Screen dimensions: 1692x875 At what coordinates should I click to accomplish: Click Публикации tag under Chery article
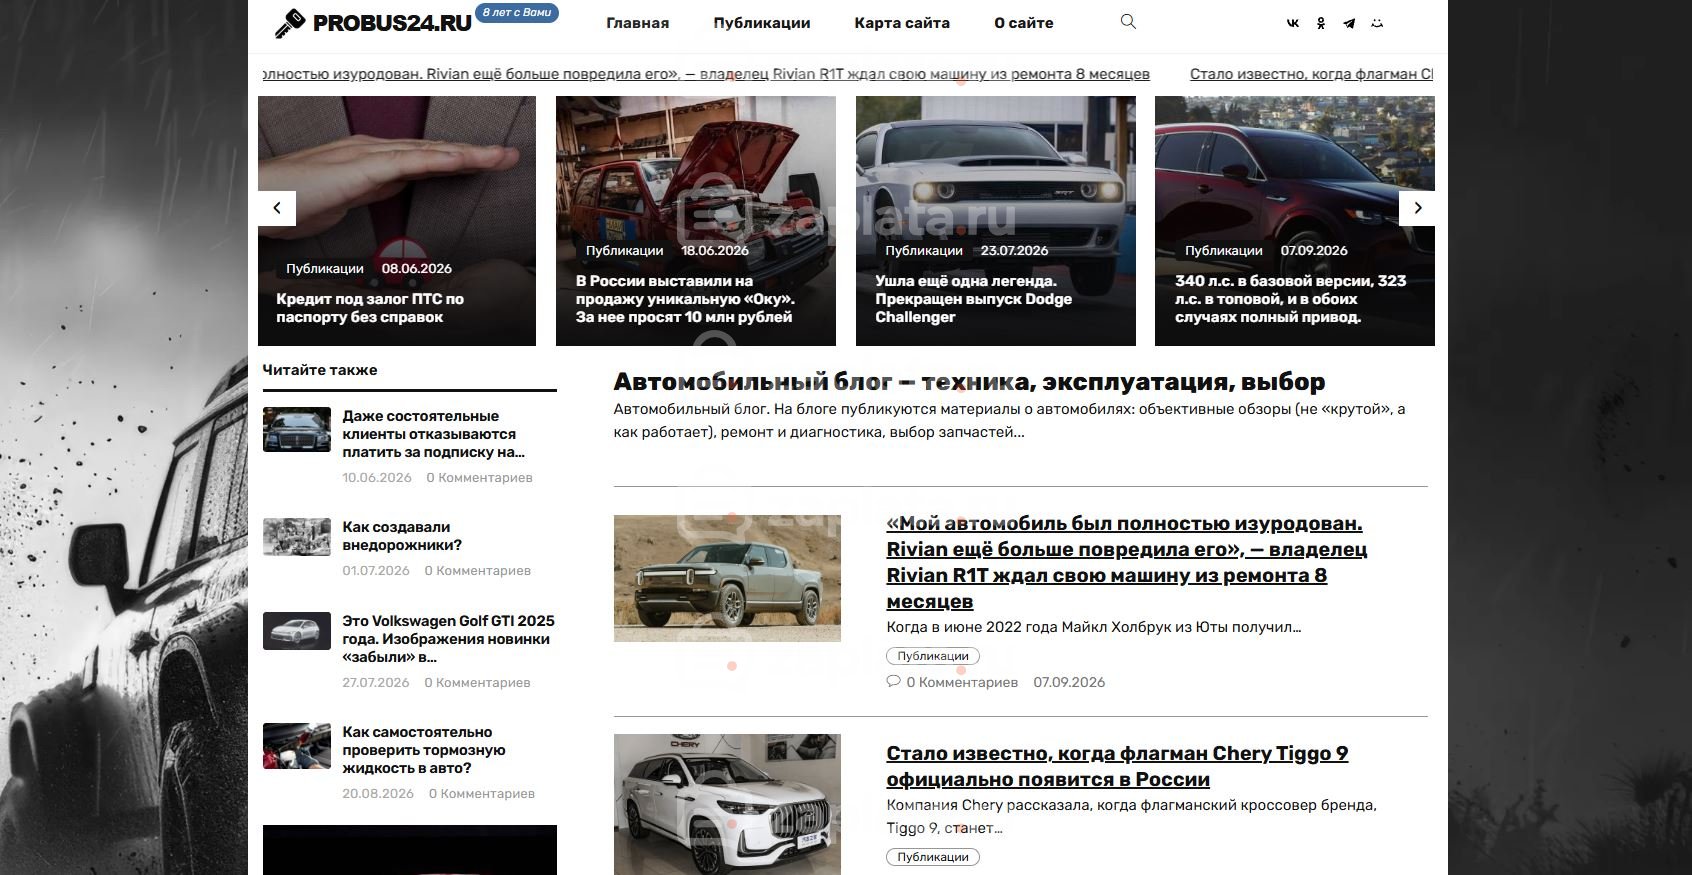click(933, 857)
